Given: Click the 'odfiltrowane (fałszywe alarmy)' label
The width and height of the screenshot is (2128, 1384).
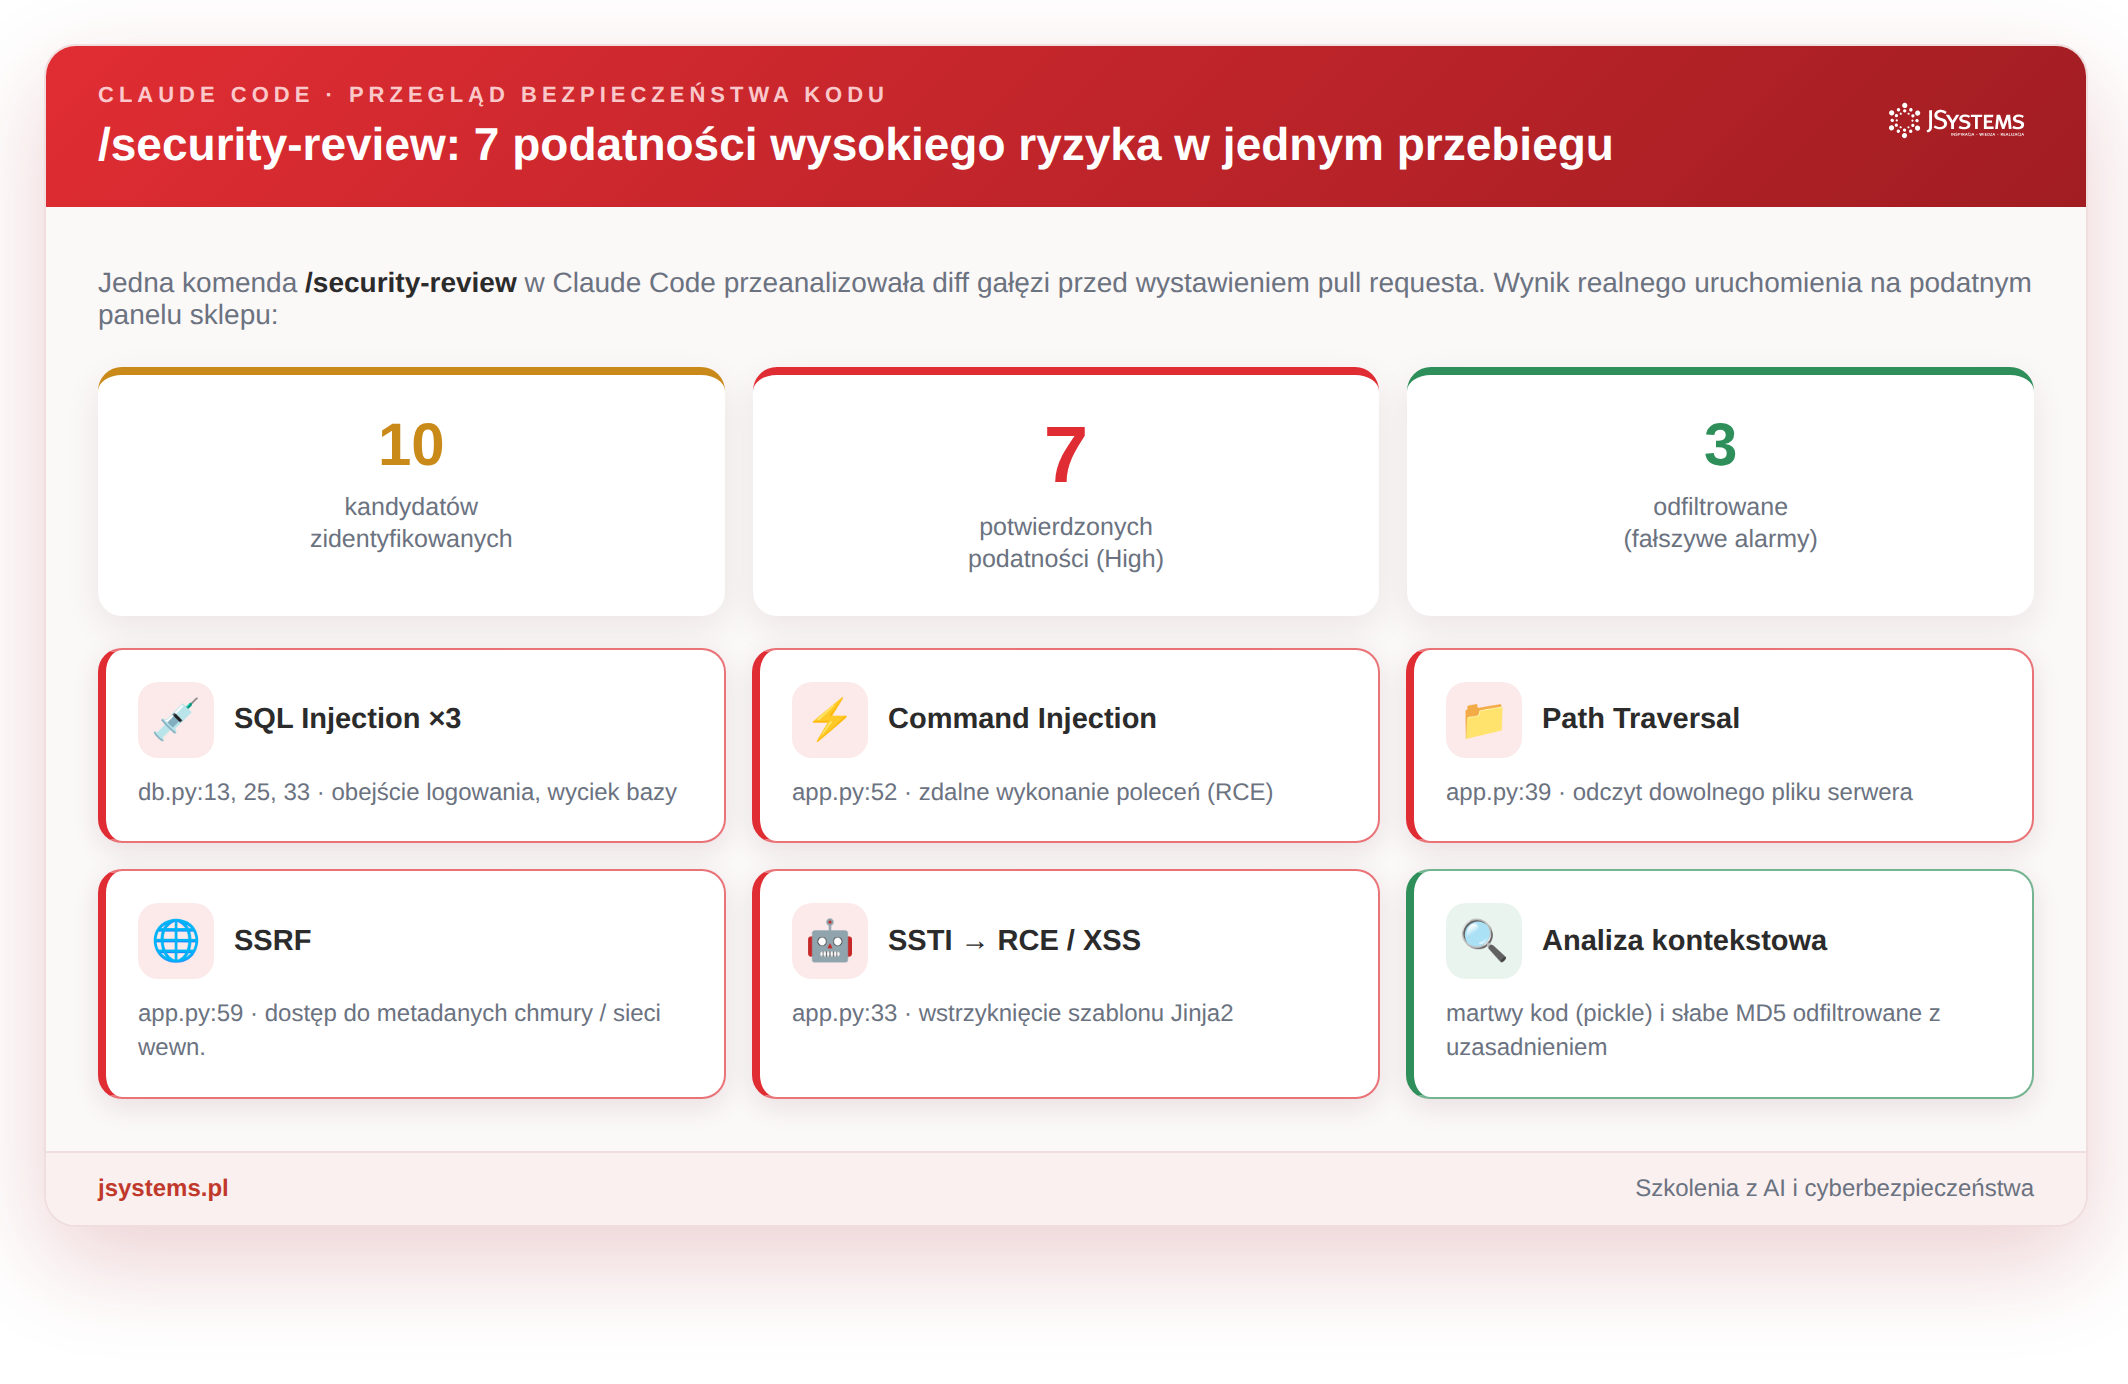Looking at the screenshot, I should coord(1720,523).
